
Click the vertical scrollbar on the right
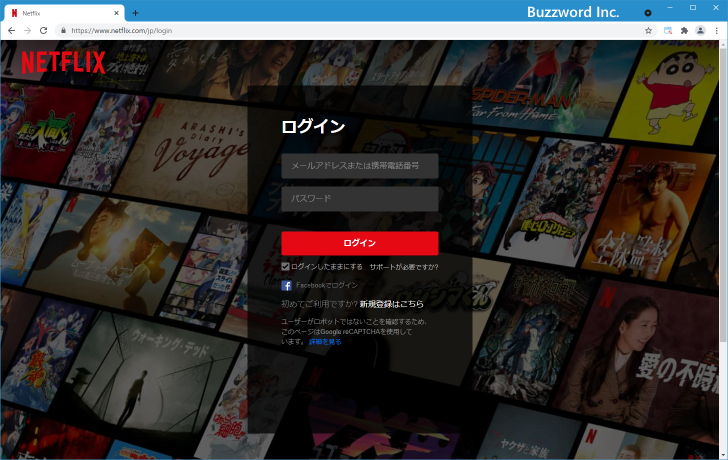(x=723, y=195)
